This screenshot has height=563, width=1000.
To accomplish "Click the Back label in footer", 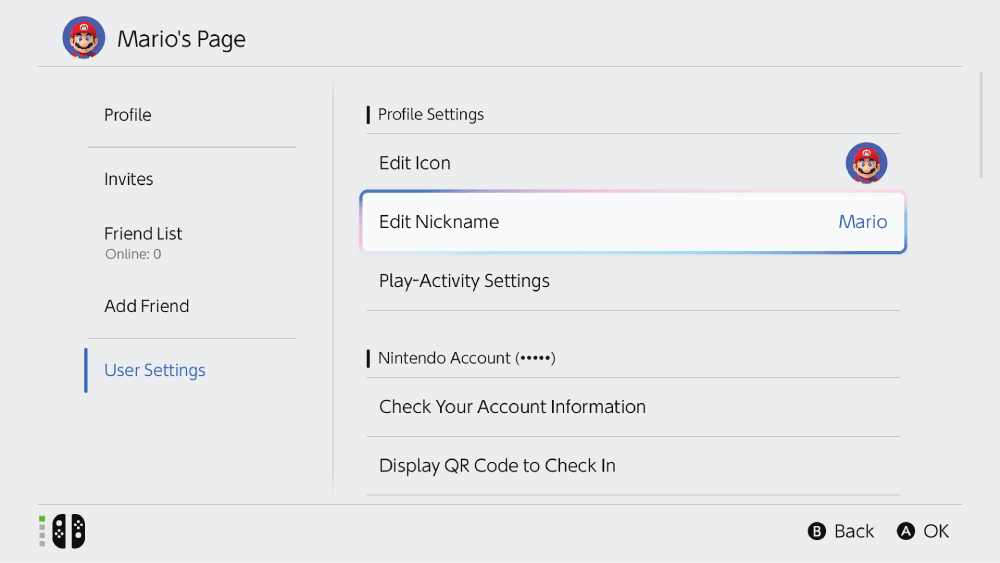I will (x=853, y=531).
